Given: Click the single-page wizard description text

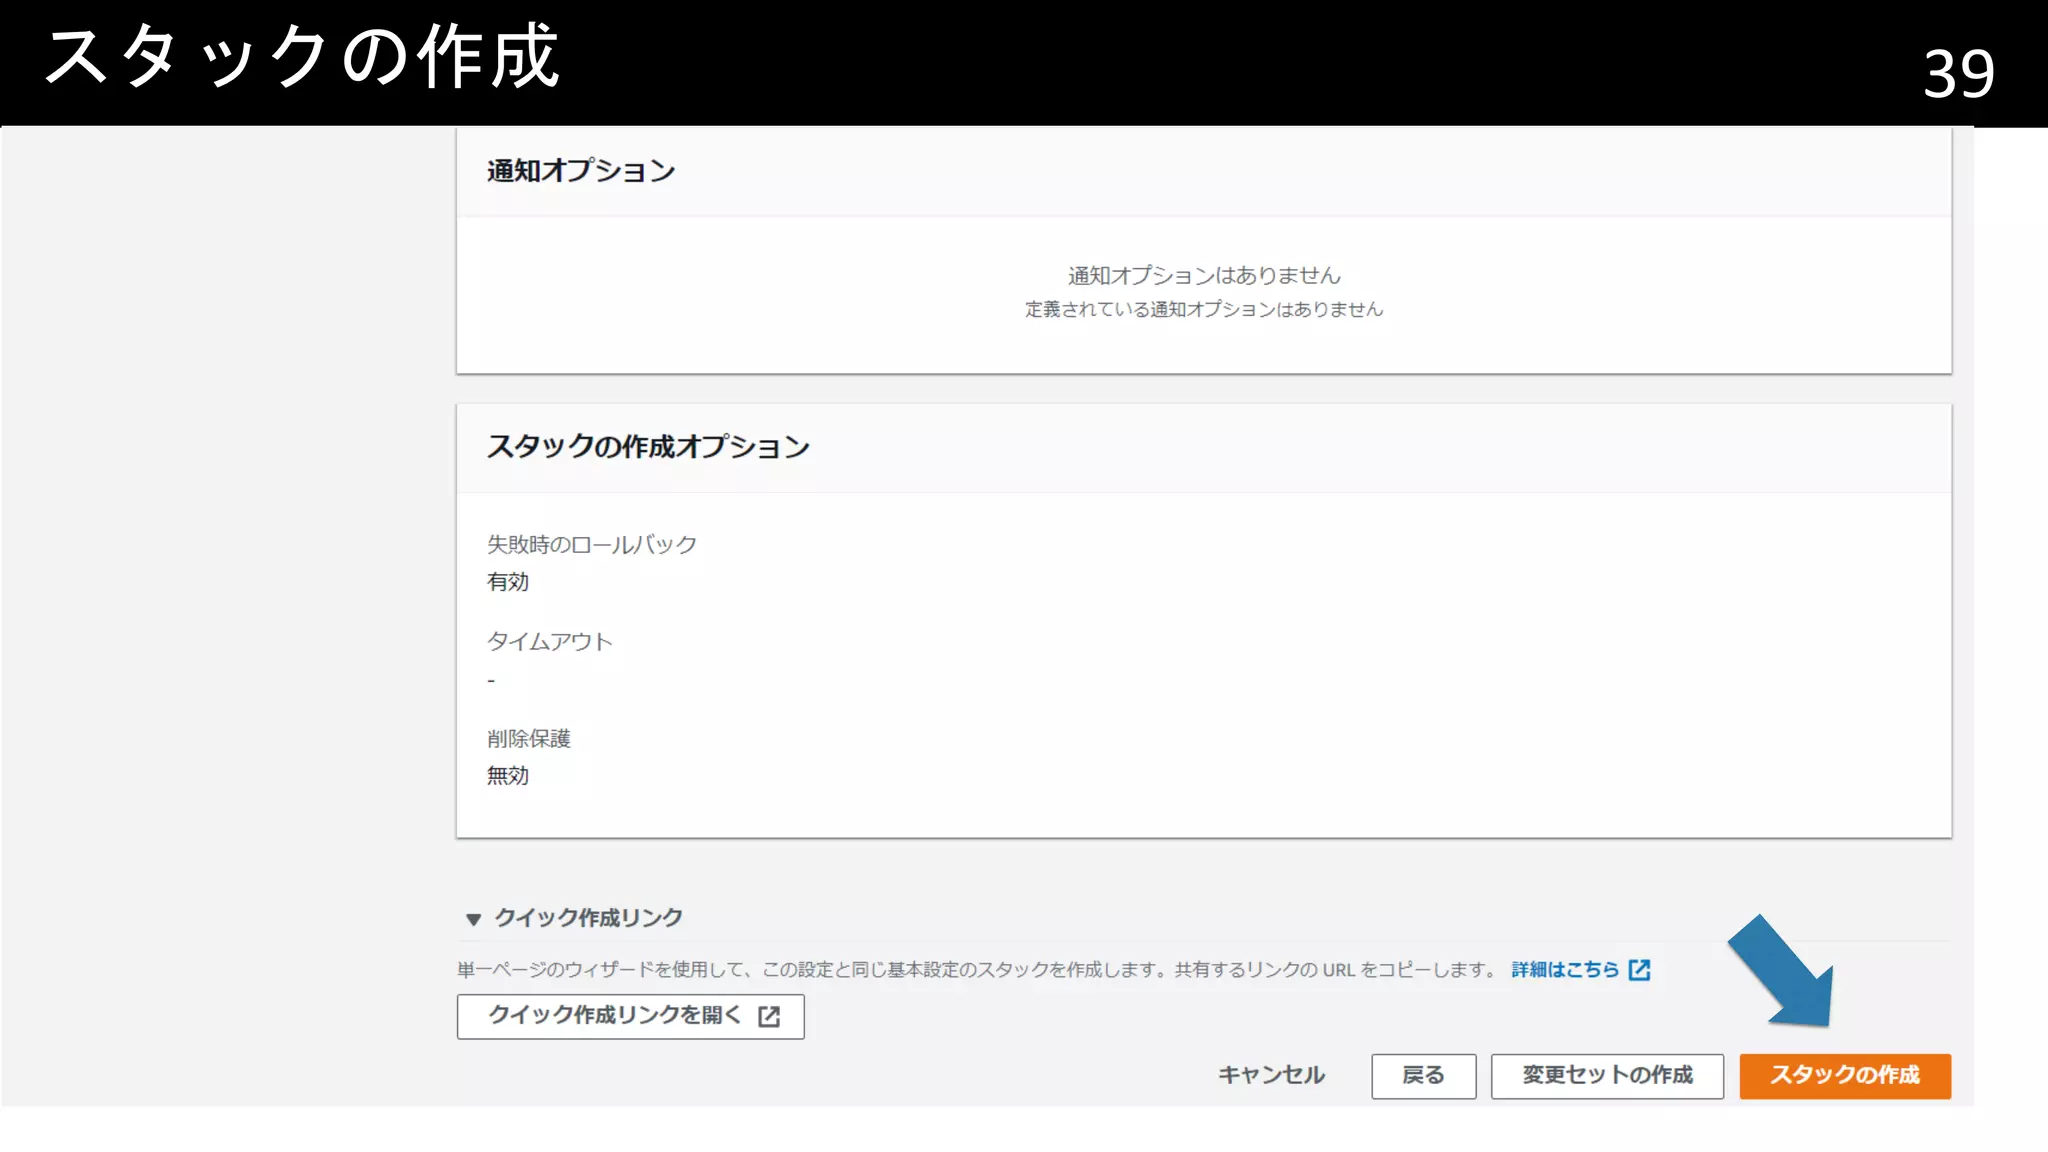Looking at the screenshot, I should coord(977,969).
